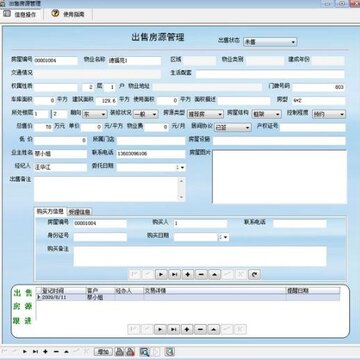Add a follow-up record with plus icon
Screen dimensions: 360x360
pyautogui.click(x=187, y=329)
